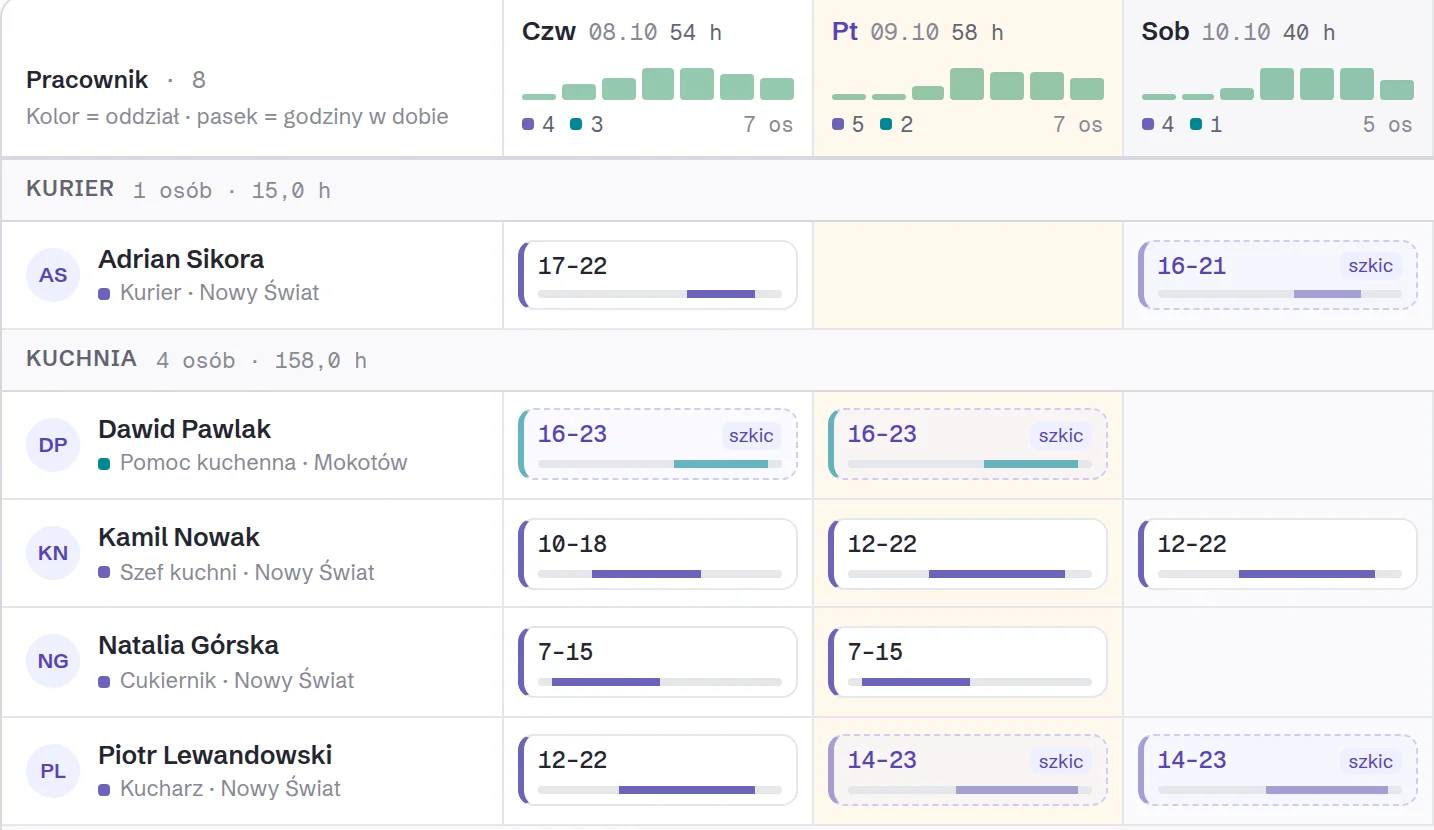This screenshot has height=830, width=1434.
Task: Click the szkic badge on Piotr Lewandowski's Friday shift
Action: point(1060,761)
